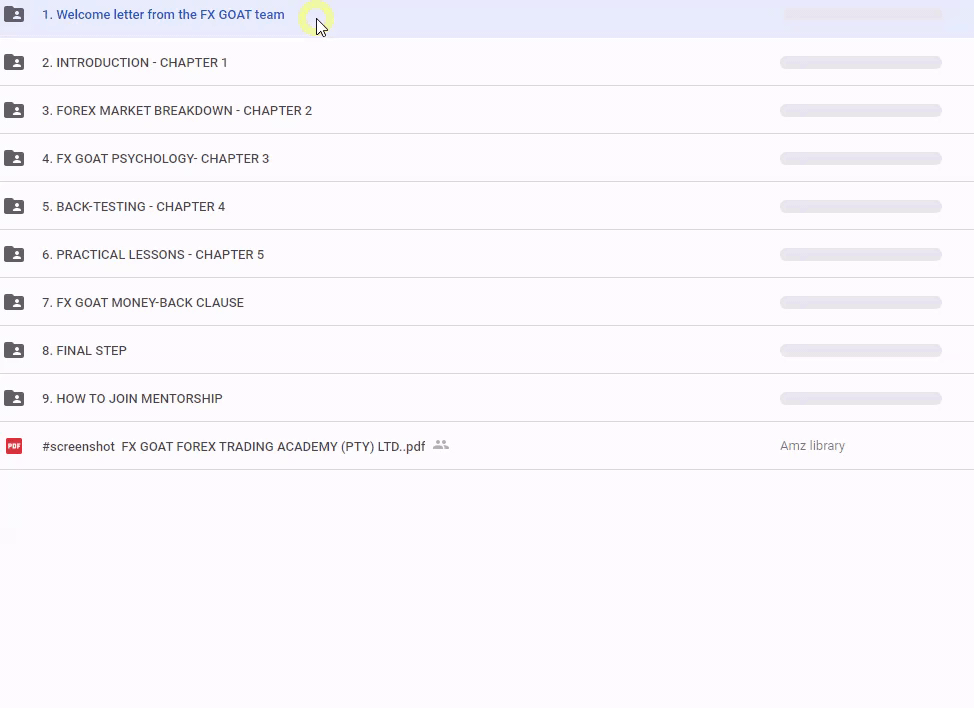Click folder icon for INTRODUCTION - CHAPTER 1
The image size is (974, 708).
tap(14, 63)
